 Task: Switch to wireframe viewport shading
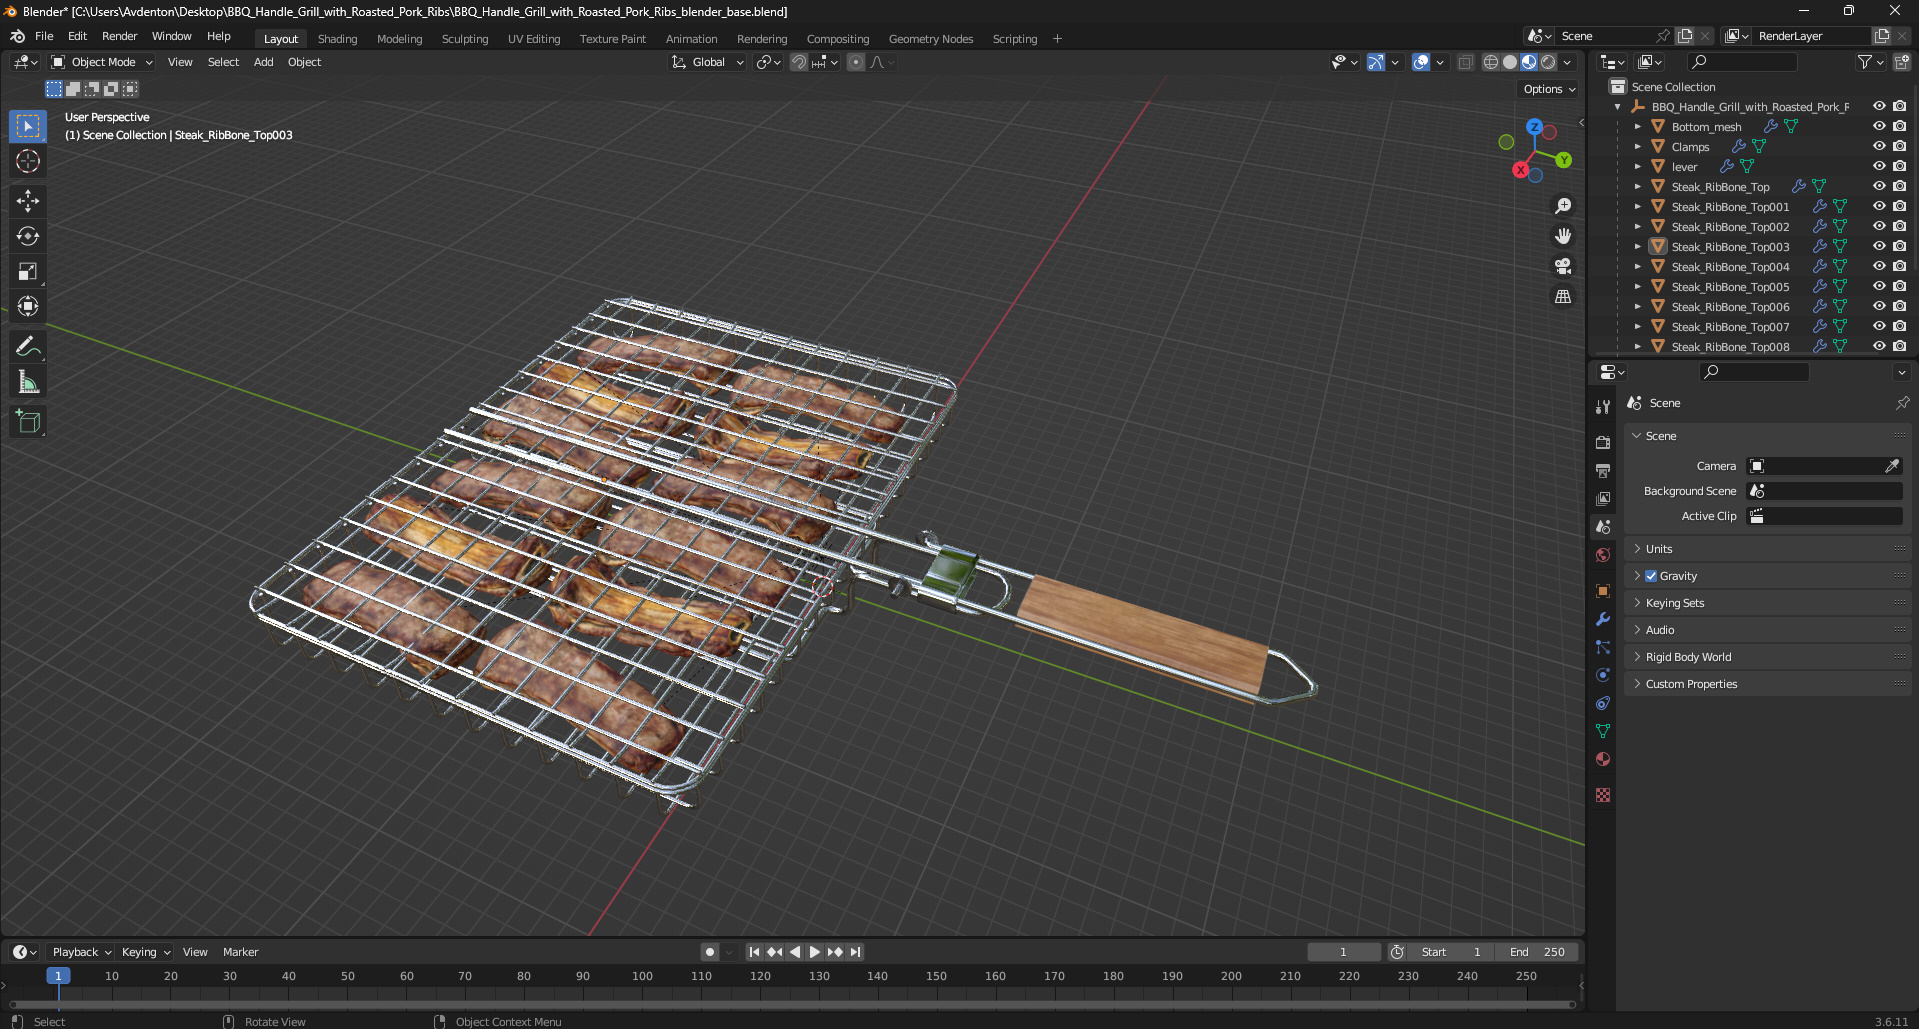click(1491, 62)
